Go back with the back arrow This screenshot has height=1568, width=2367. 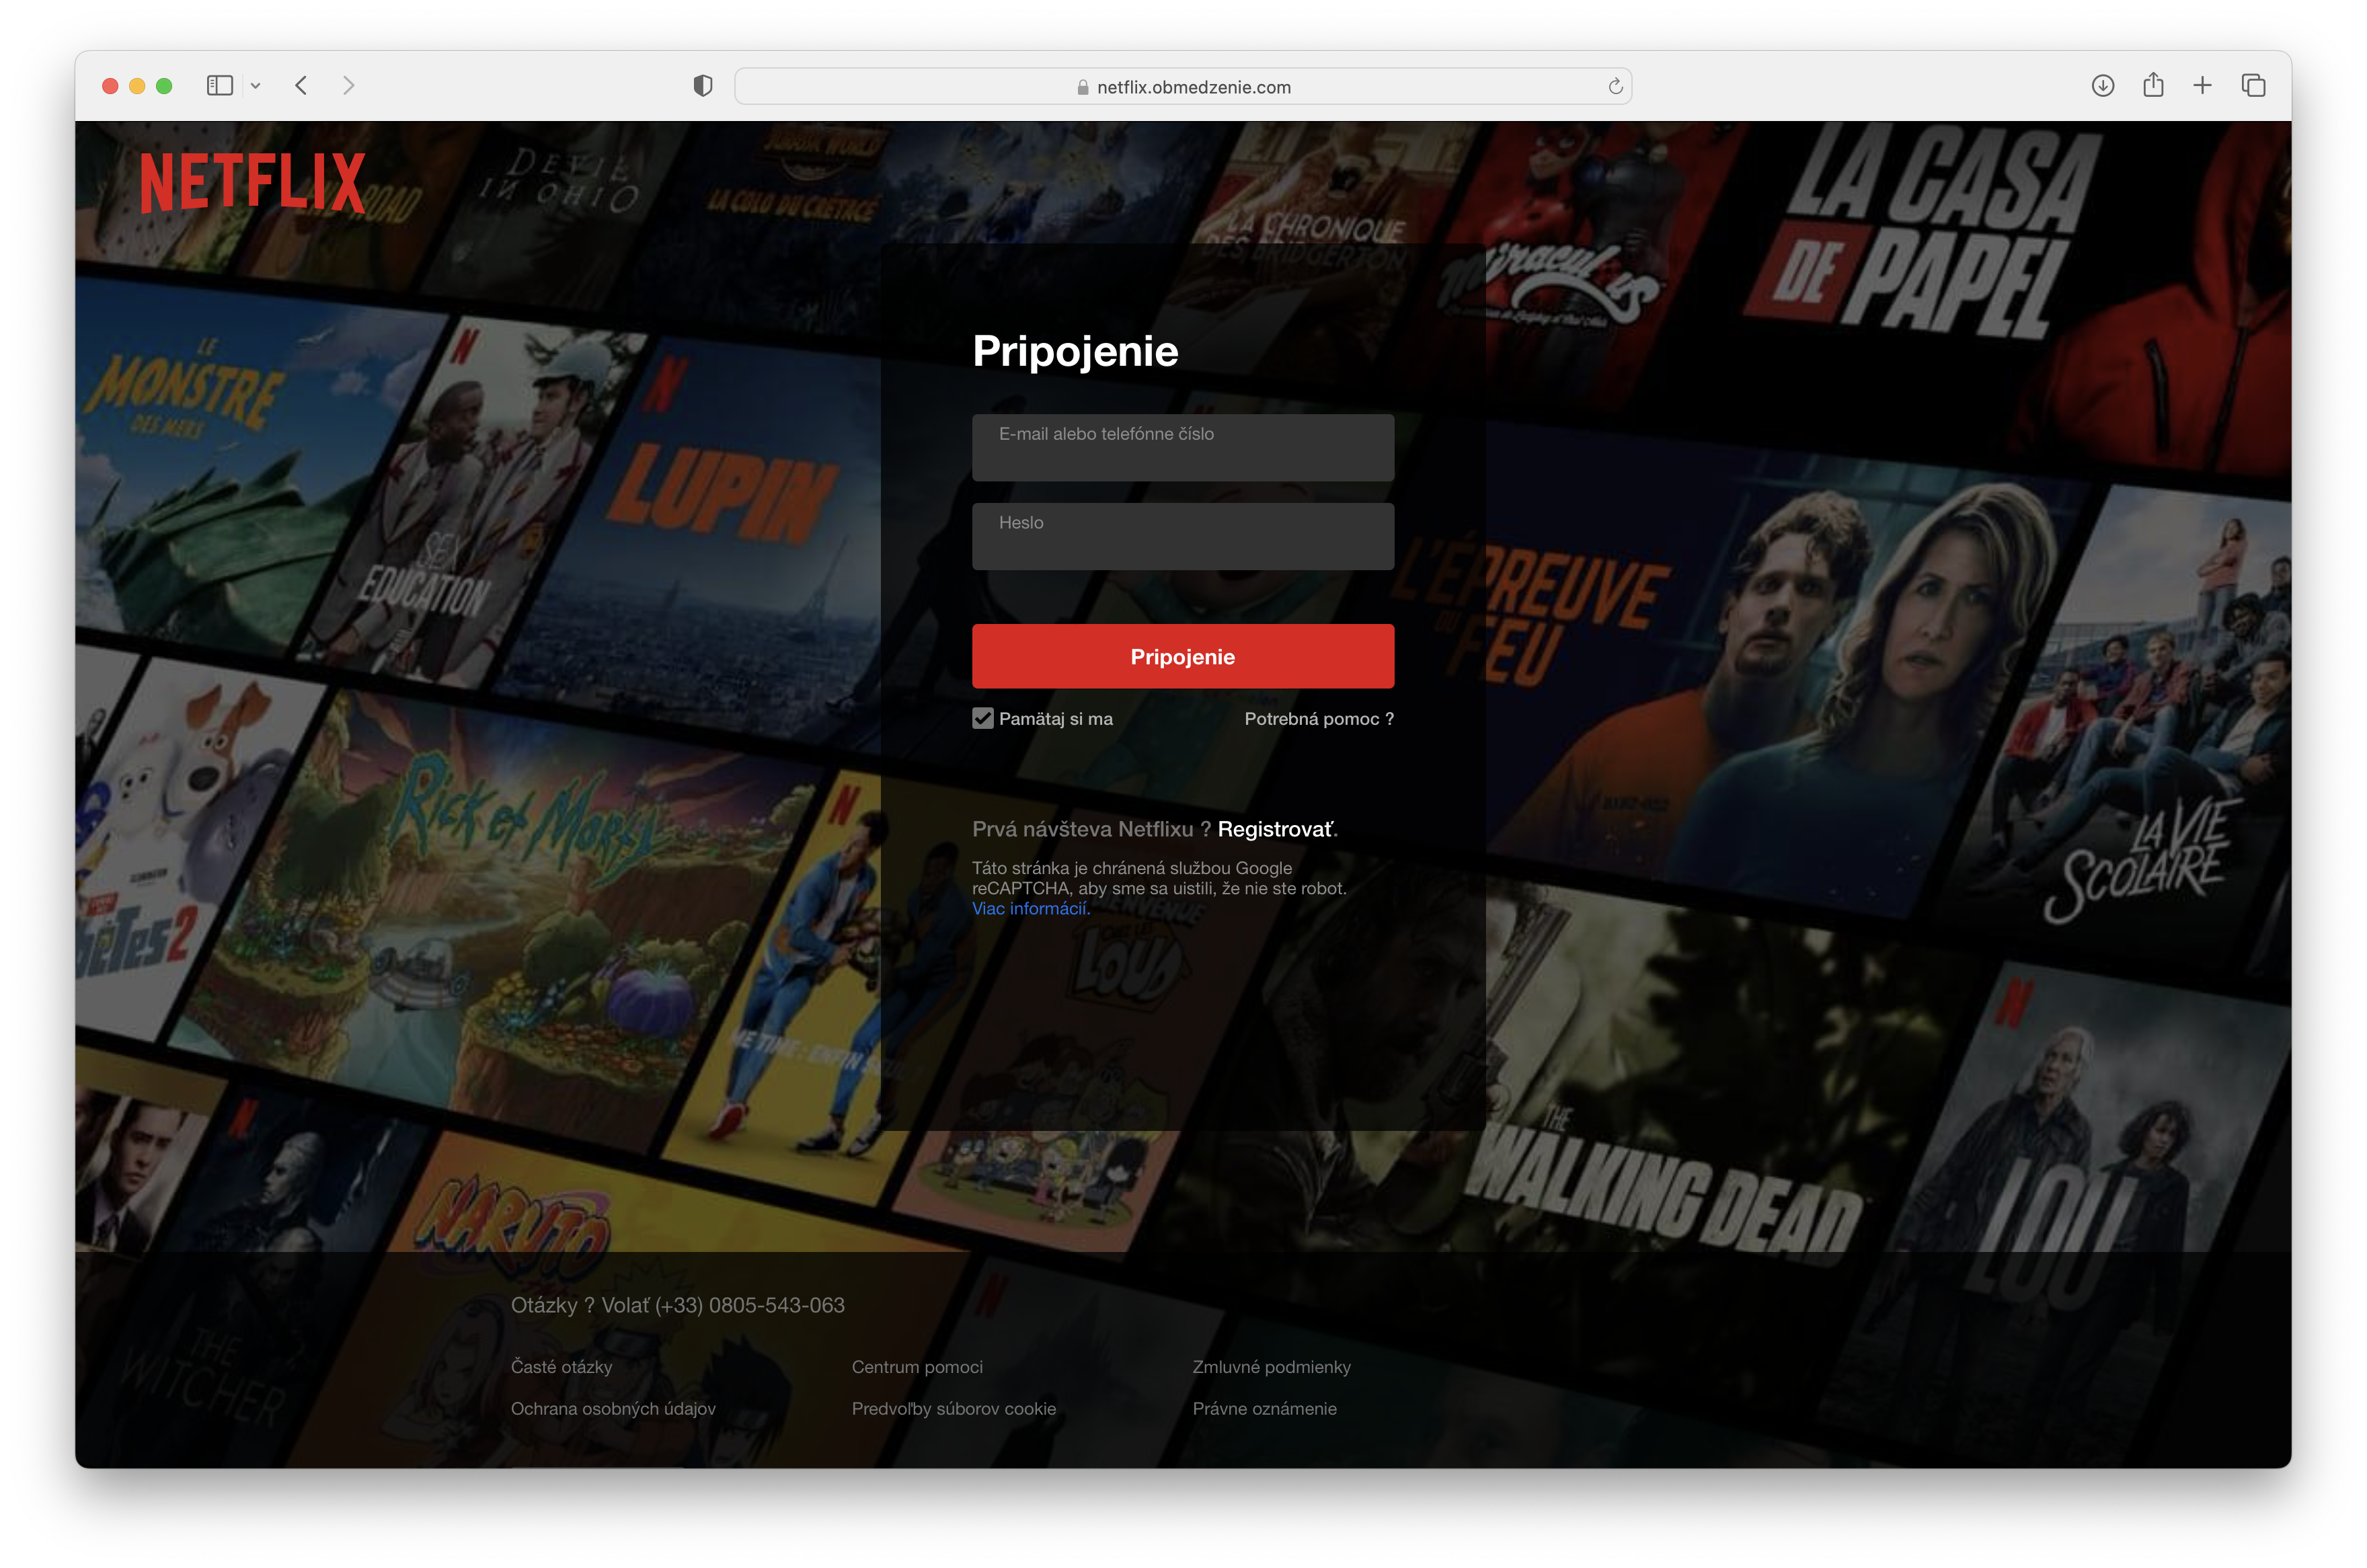[x=301, y=86]
